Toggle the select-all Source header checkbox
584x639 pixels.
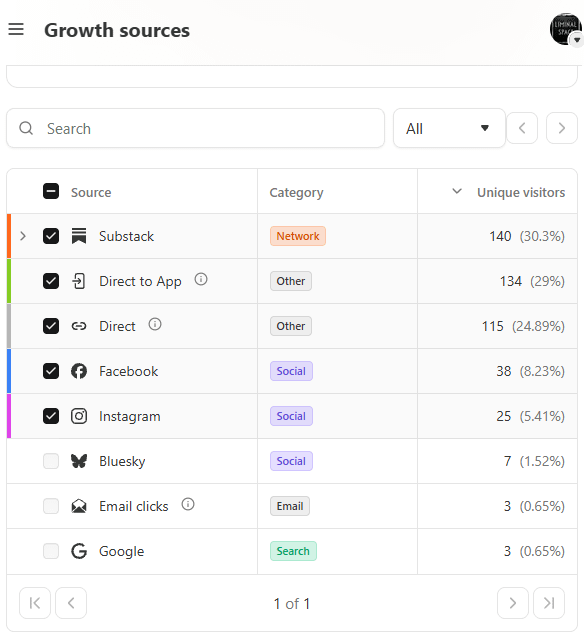(x=51, y=191)
